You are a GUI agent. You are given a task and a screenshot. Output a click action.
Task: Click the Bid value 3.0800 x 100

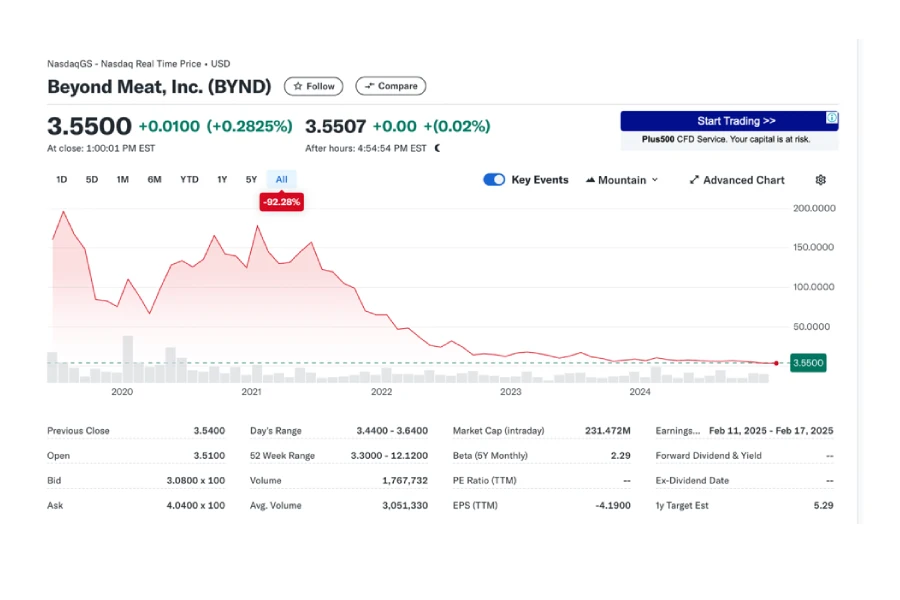click(196, 481)
